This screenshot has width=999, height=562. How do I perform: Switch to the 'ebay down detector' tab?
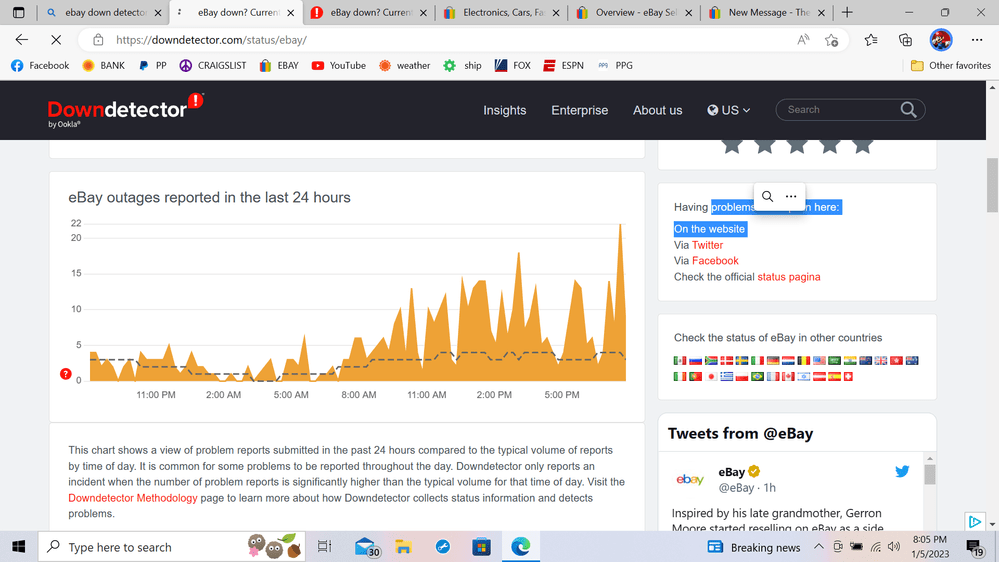pos(104,12)
